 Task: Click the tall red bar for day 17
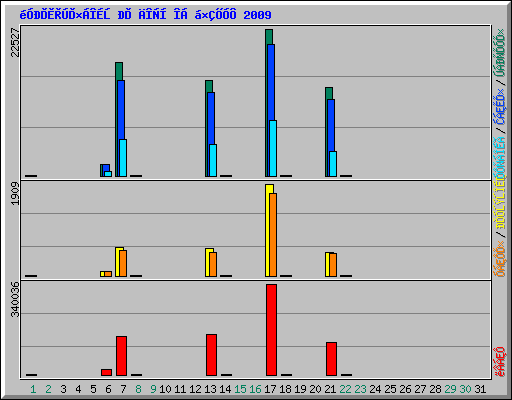[271, 330]
